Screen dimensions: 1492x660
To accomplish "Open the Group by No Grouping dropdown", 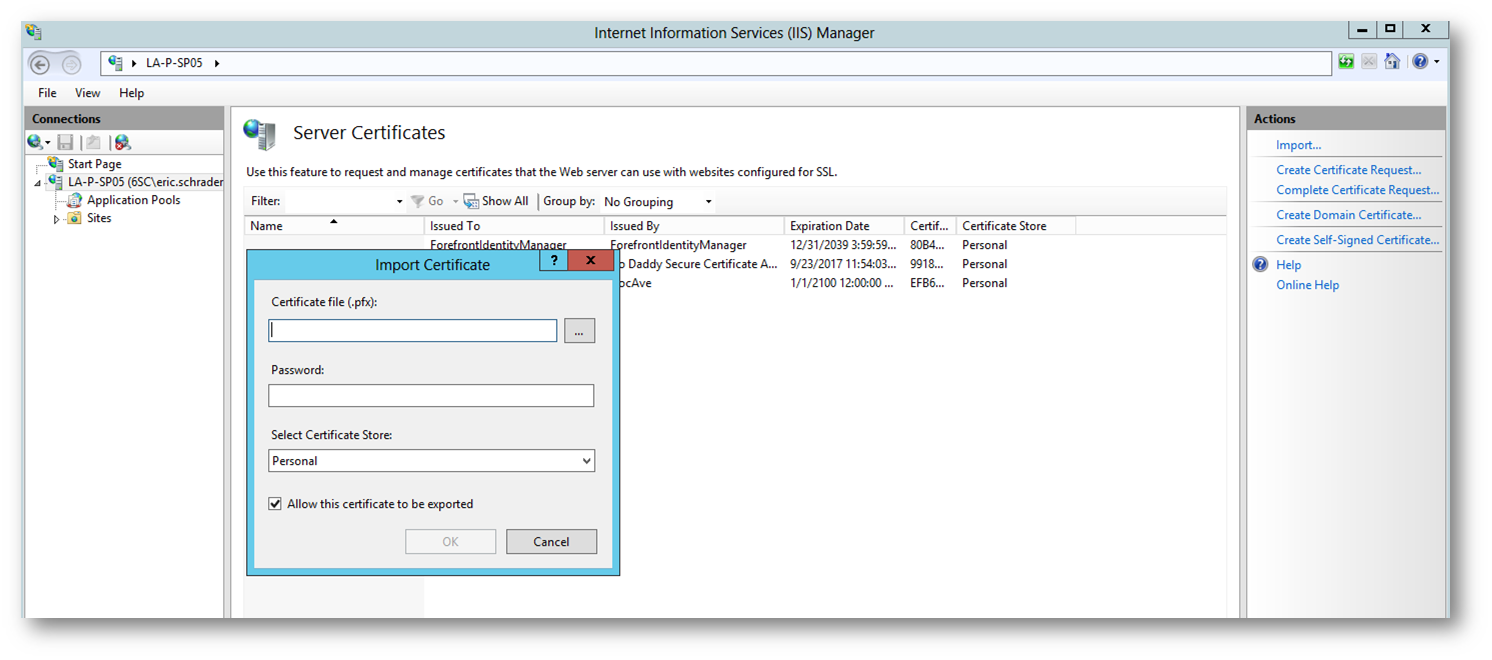I will coord(658,202).
